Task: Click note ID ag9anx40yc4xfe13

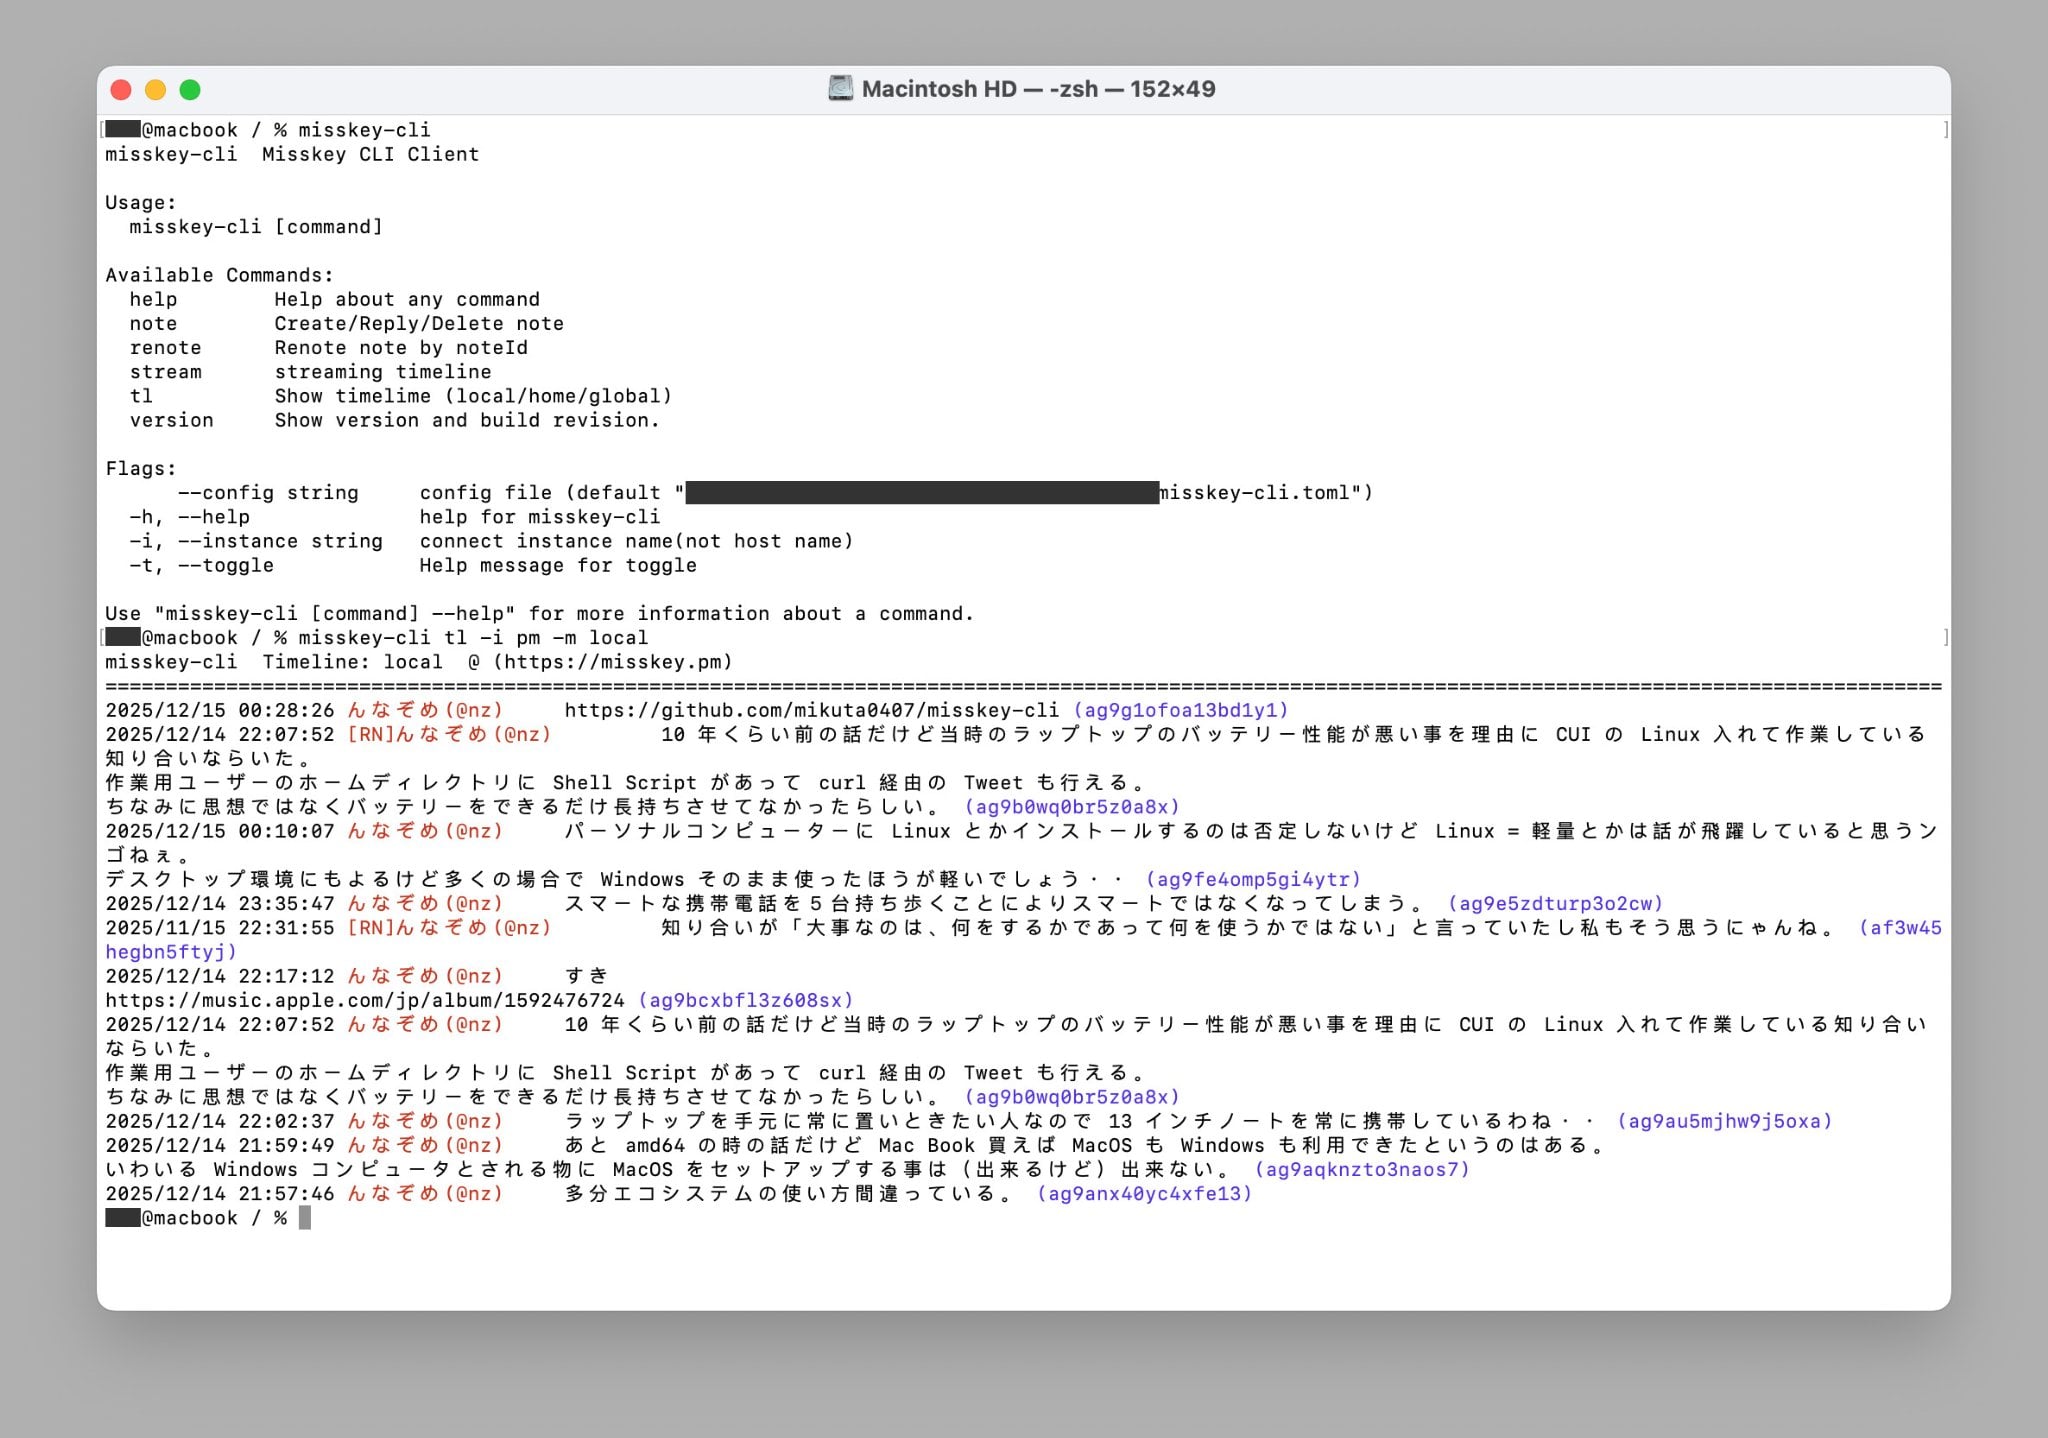Action: (1144, 1193)
